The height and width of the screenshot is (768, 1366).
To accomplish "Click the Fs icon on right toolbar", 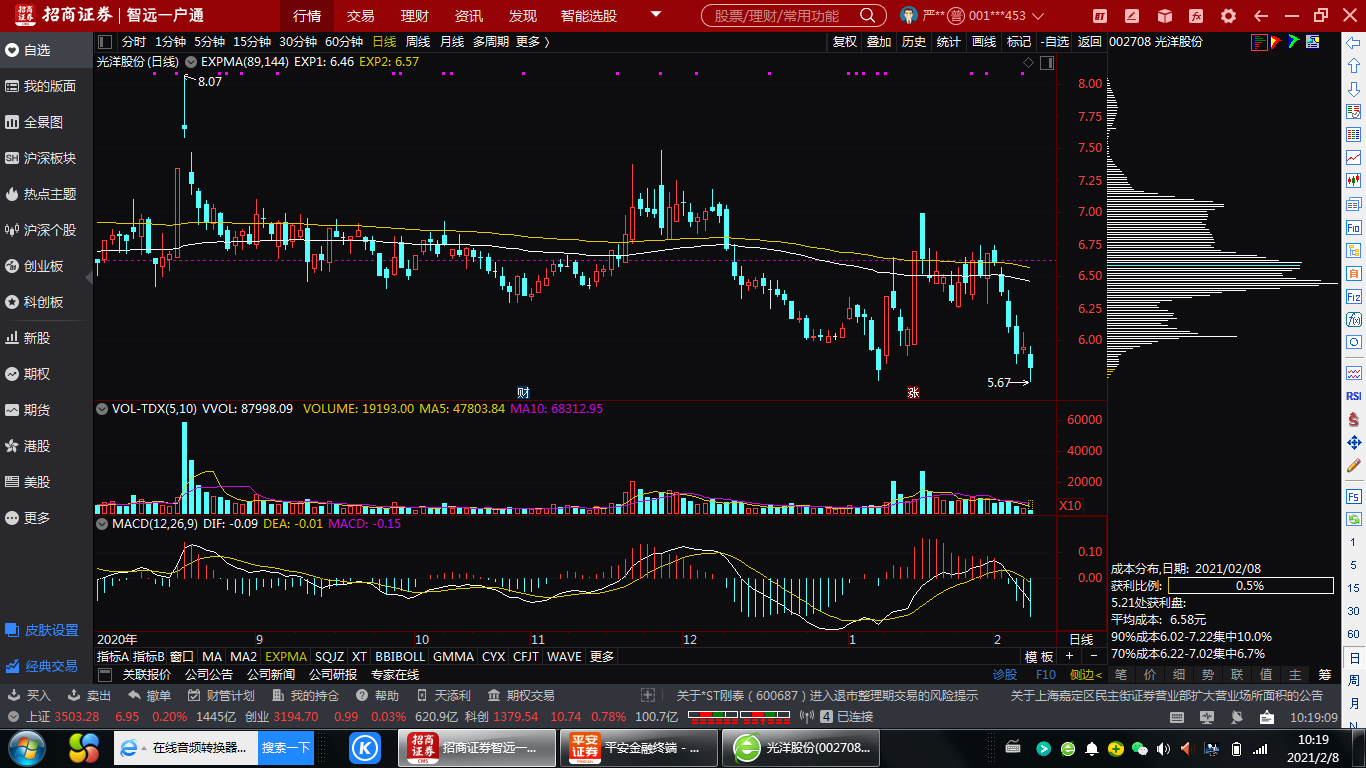I will click(1353, 496).
